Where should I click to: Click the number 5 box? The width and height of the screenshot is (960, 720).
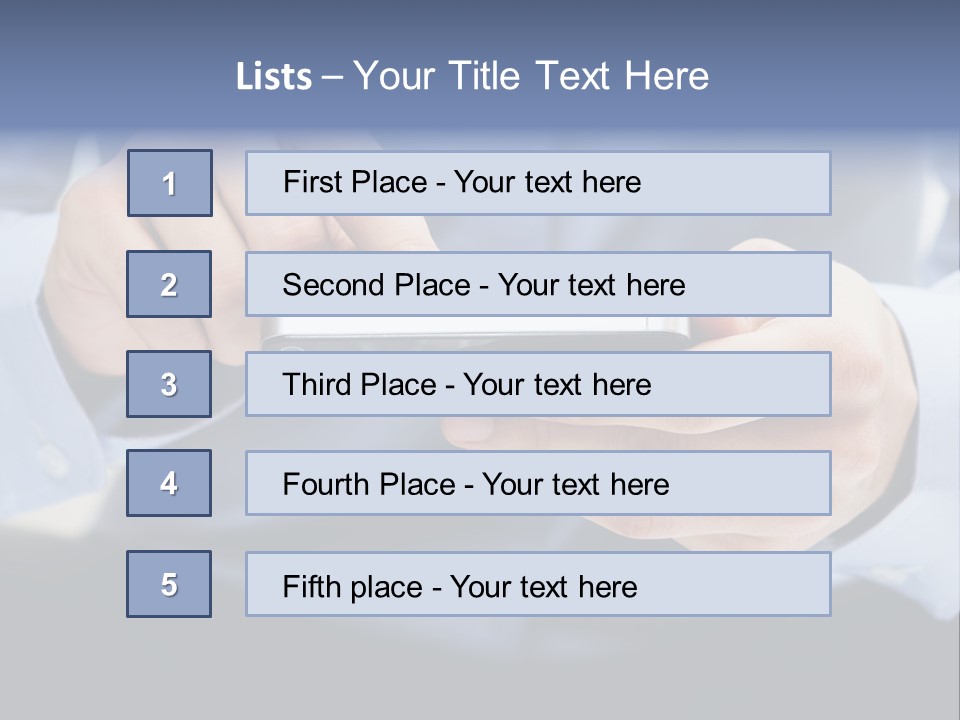[x=169, y=584]
